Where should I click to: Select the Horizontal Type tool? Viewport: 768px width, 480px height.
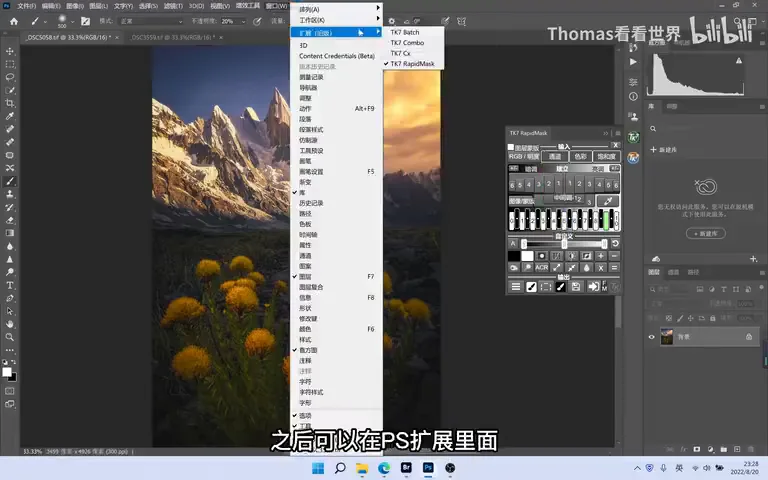click(10, 285)
